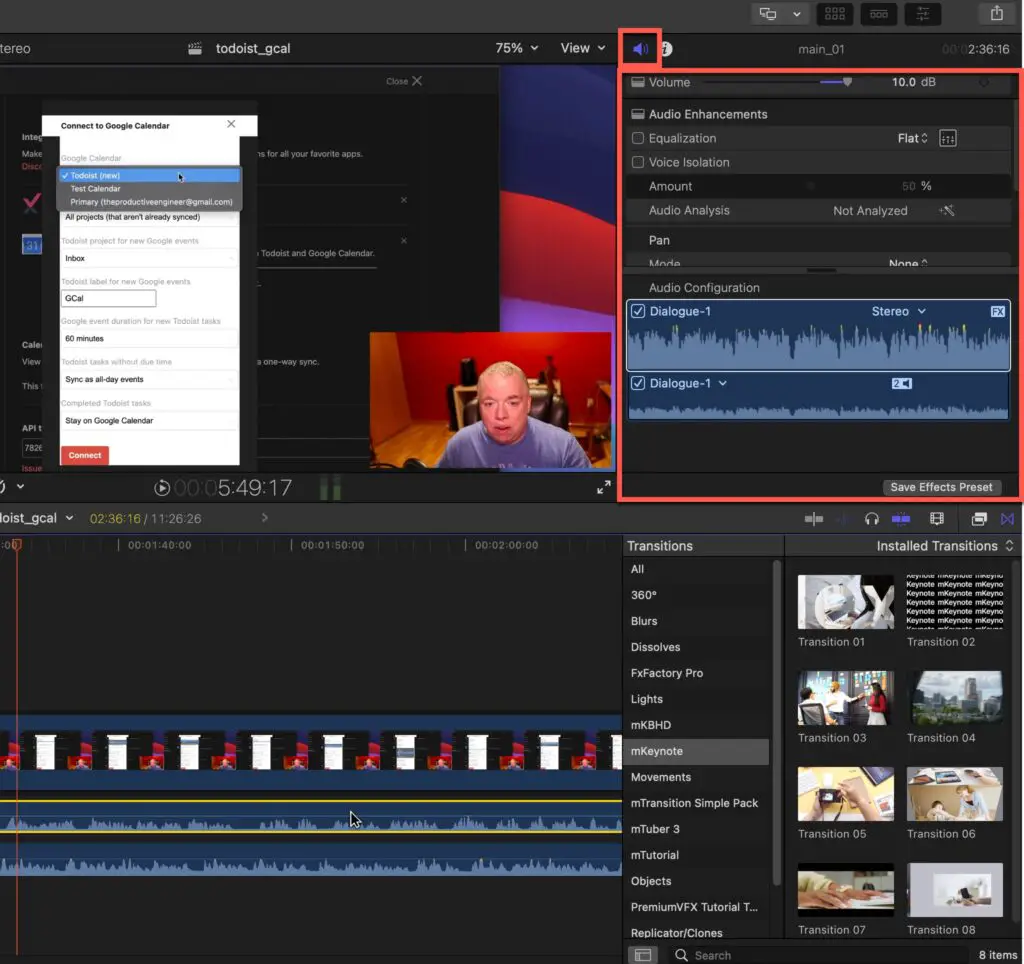Click the workspace layout windows icon
Screen dimensions: 1024x964
coord(768,14)
